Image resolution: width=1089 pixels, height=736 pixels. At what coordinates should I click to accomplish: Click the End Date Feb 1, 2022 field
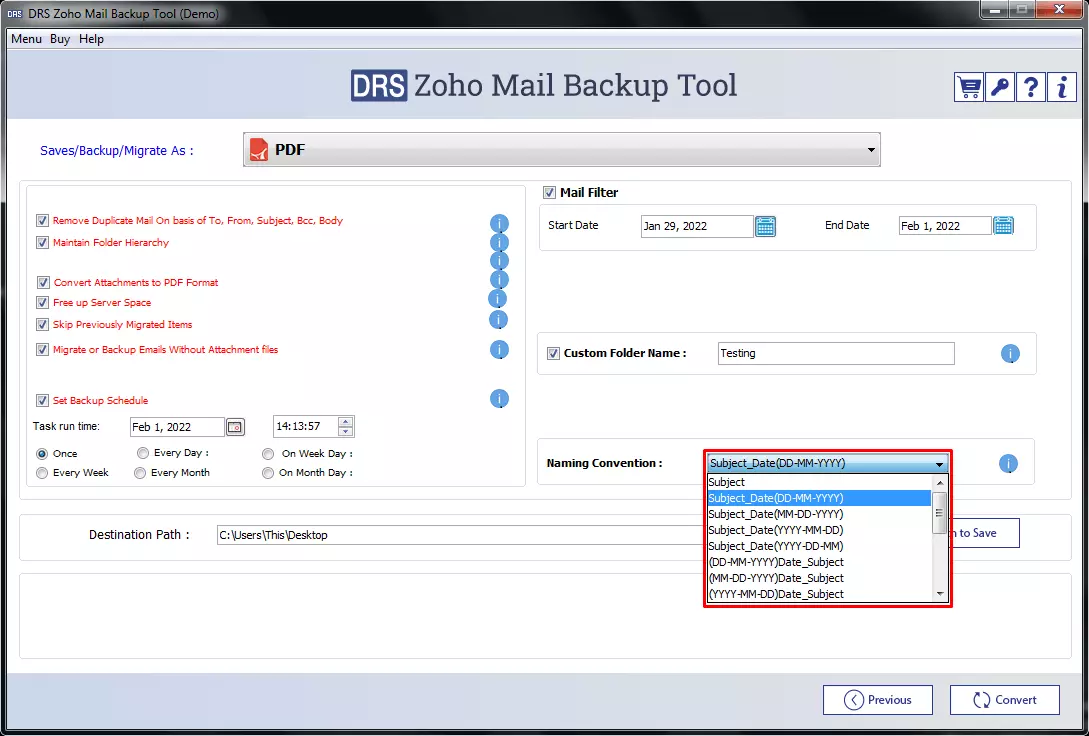[x=945, y=226]
